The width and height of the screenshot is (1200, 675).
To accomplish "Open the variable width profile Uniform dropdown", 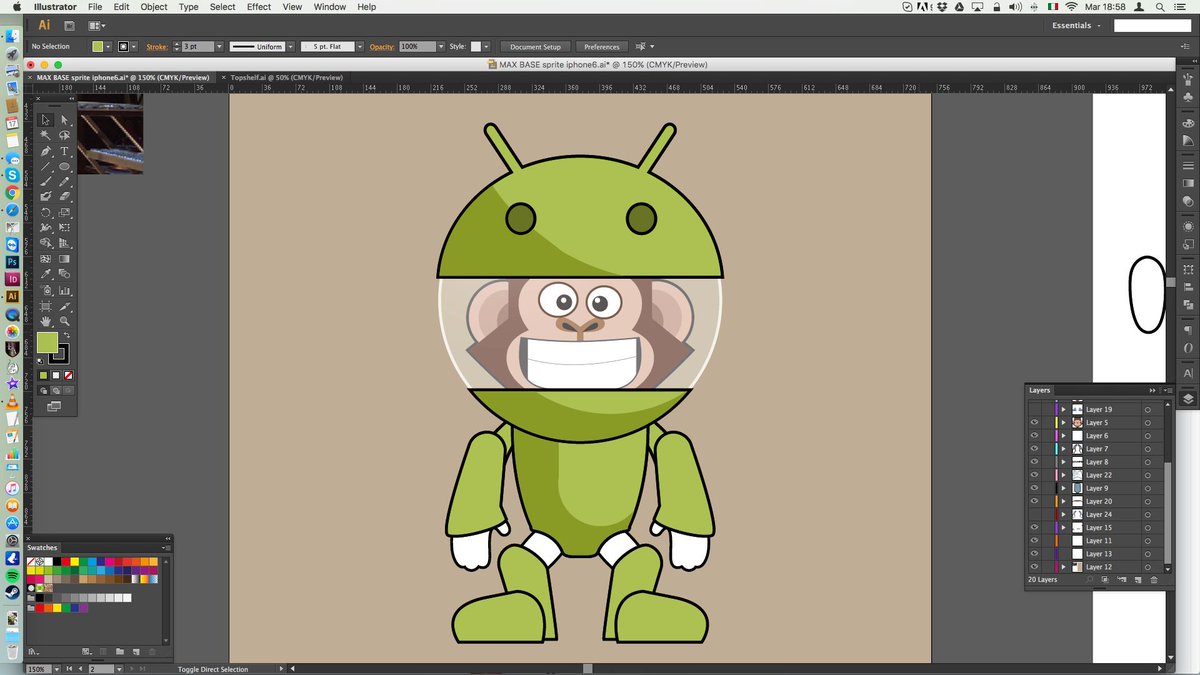I will (x=291, y=46).
